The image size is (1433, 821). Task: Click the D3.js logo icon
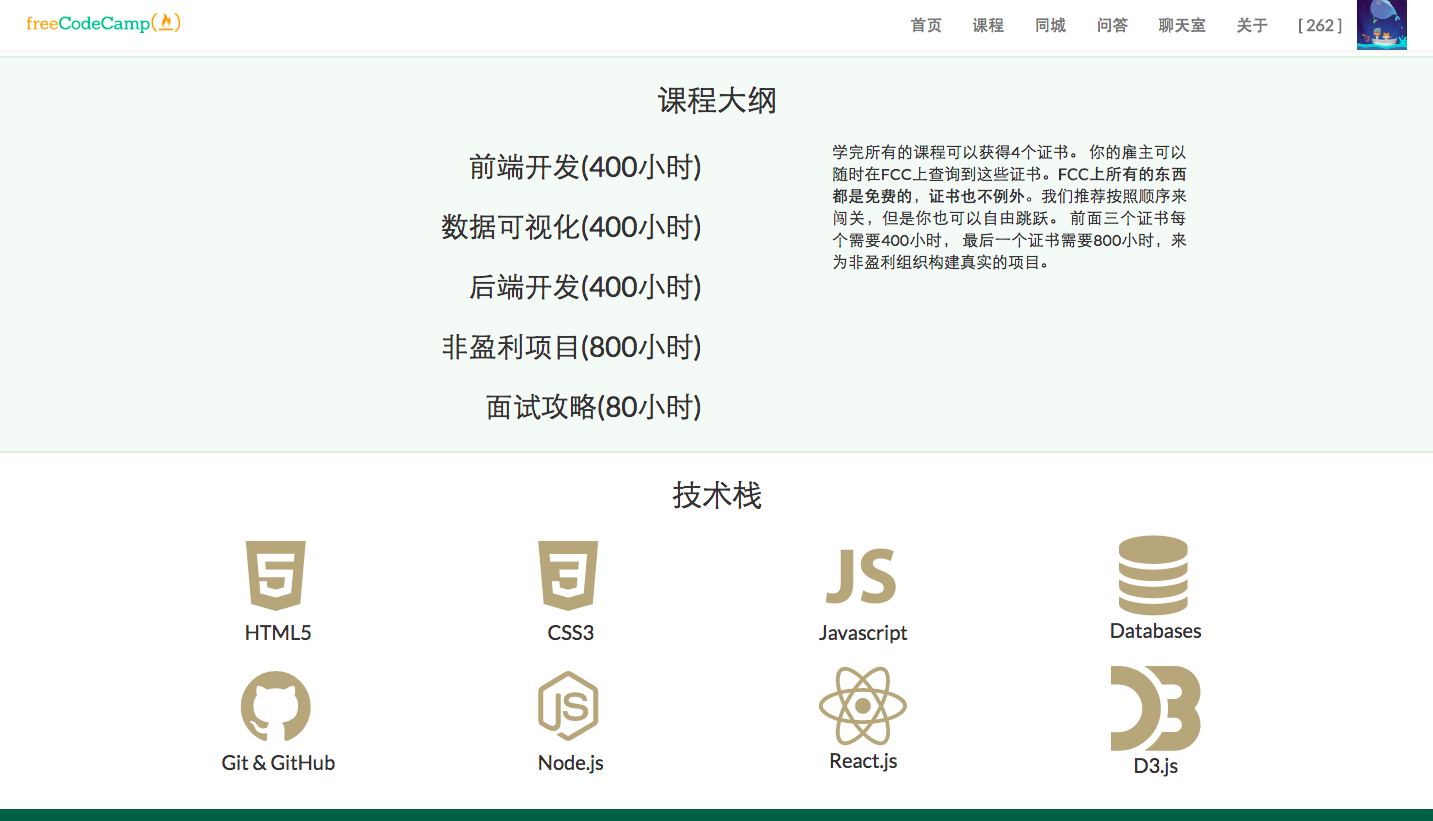point(1155,708)
